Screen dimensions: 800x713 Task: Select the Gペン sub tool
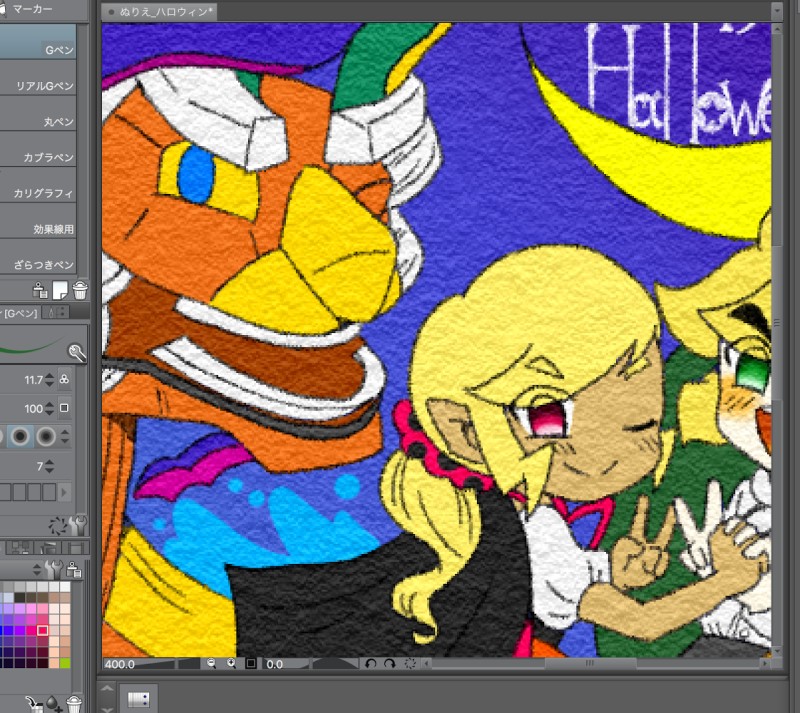(38, 41)
